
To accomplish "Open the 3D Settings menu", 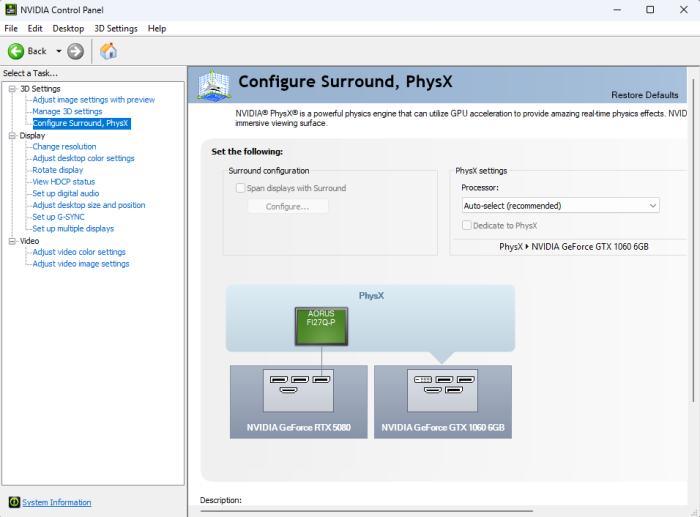I will (x=115, y=28).
